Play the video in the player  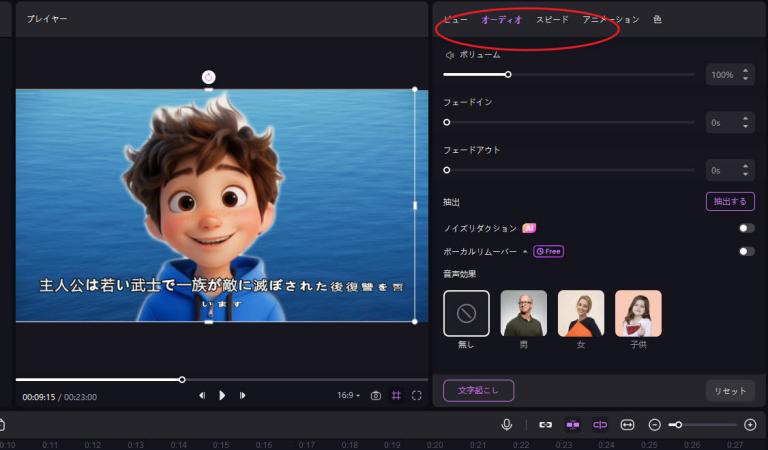[x=222, y=395]
